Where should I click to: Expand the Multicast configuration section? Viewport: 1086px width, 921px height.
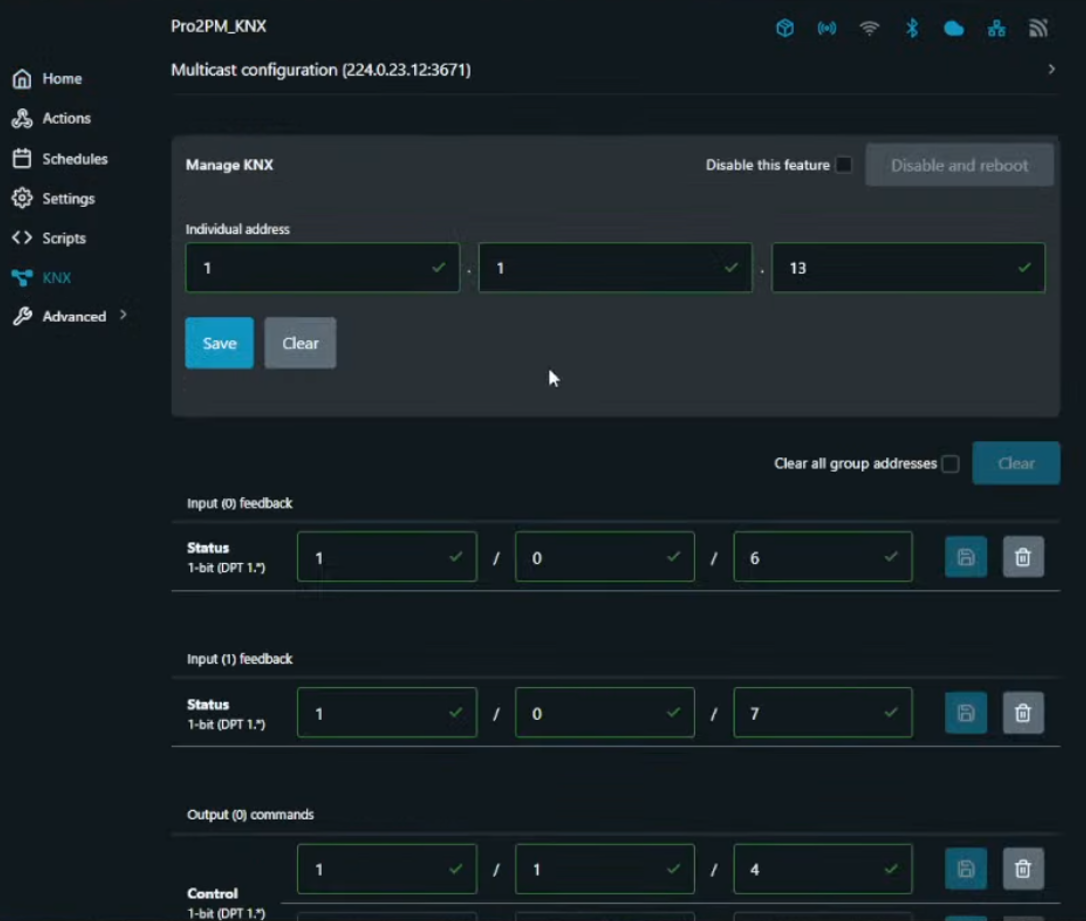(1051, 70)
